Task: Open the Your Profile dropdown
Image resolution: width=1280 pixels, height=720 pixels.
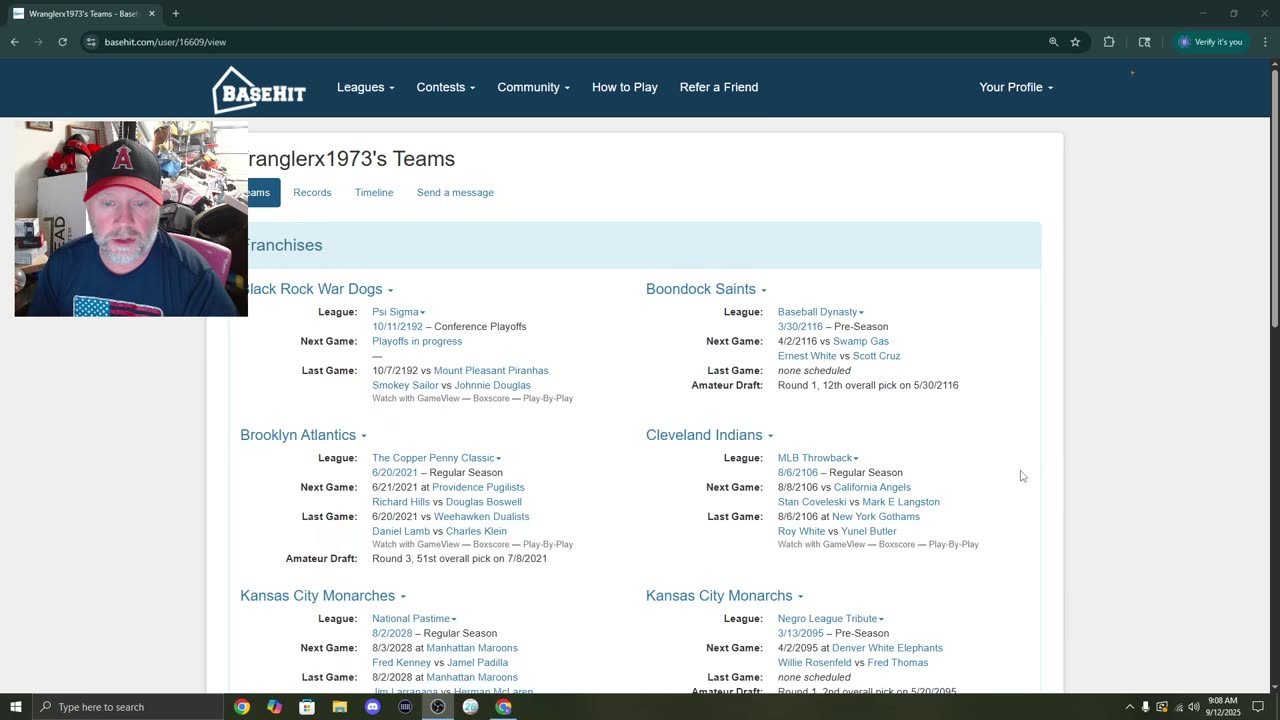Action: pos(1016,87)
